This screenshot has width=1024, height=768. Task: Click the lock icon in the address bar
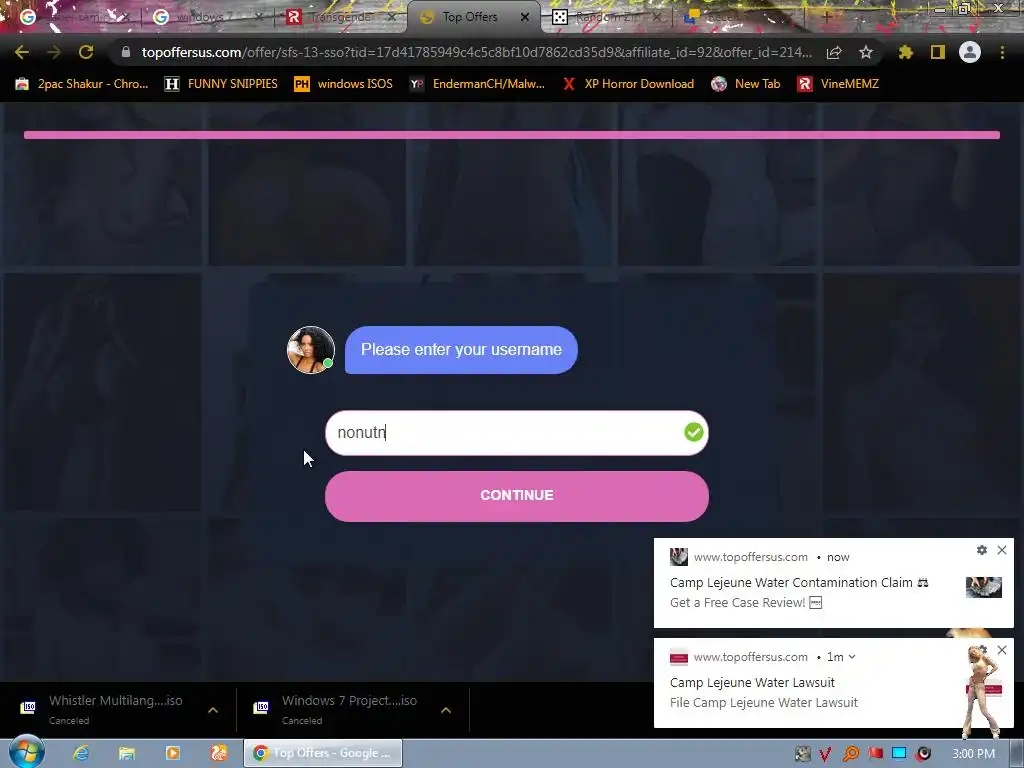[126, 52]
